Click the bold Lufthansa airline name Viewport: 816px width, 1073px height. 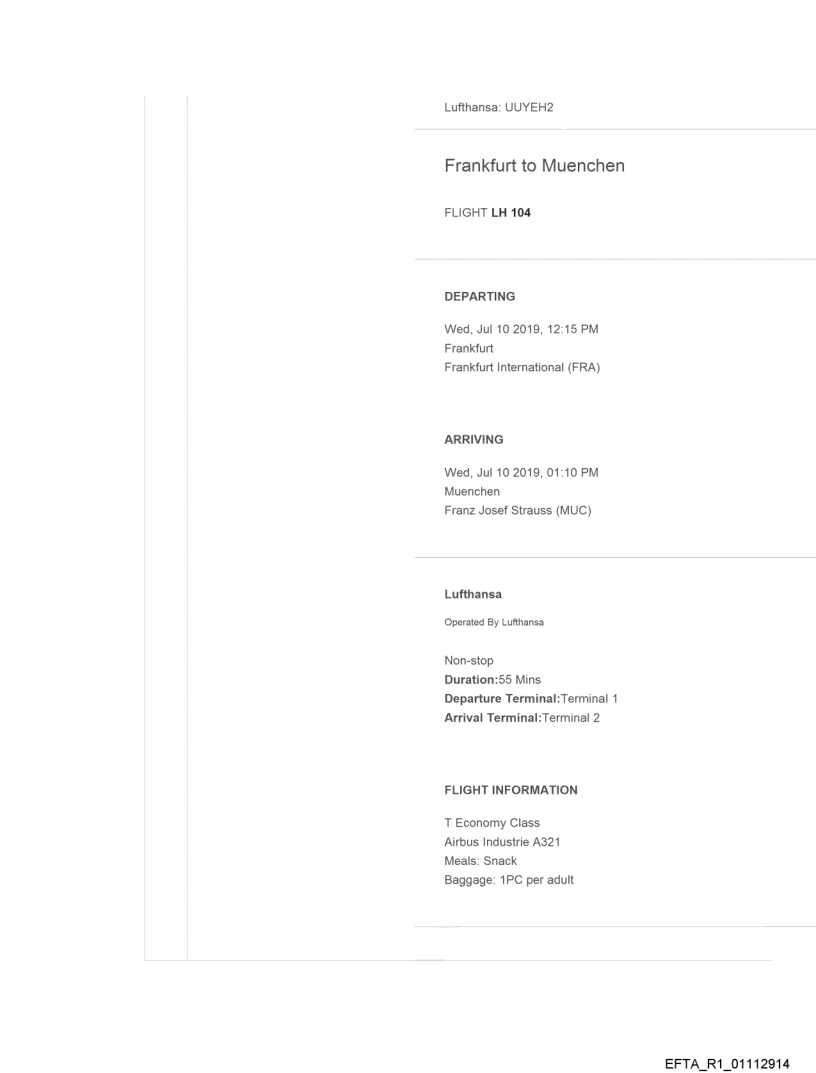coord(473,594)
